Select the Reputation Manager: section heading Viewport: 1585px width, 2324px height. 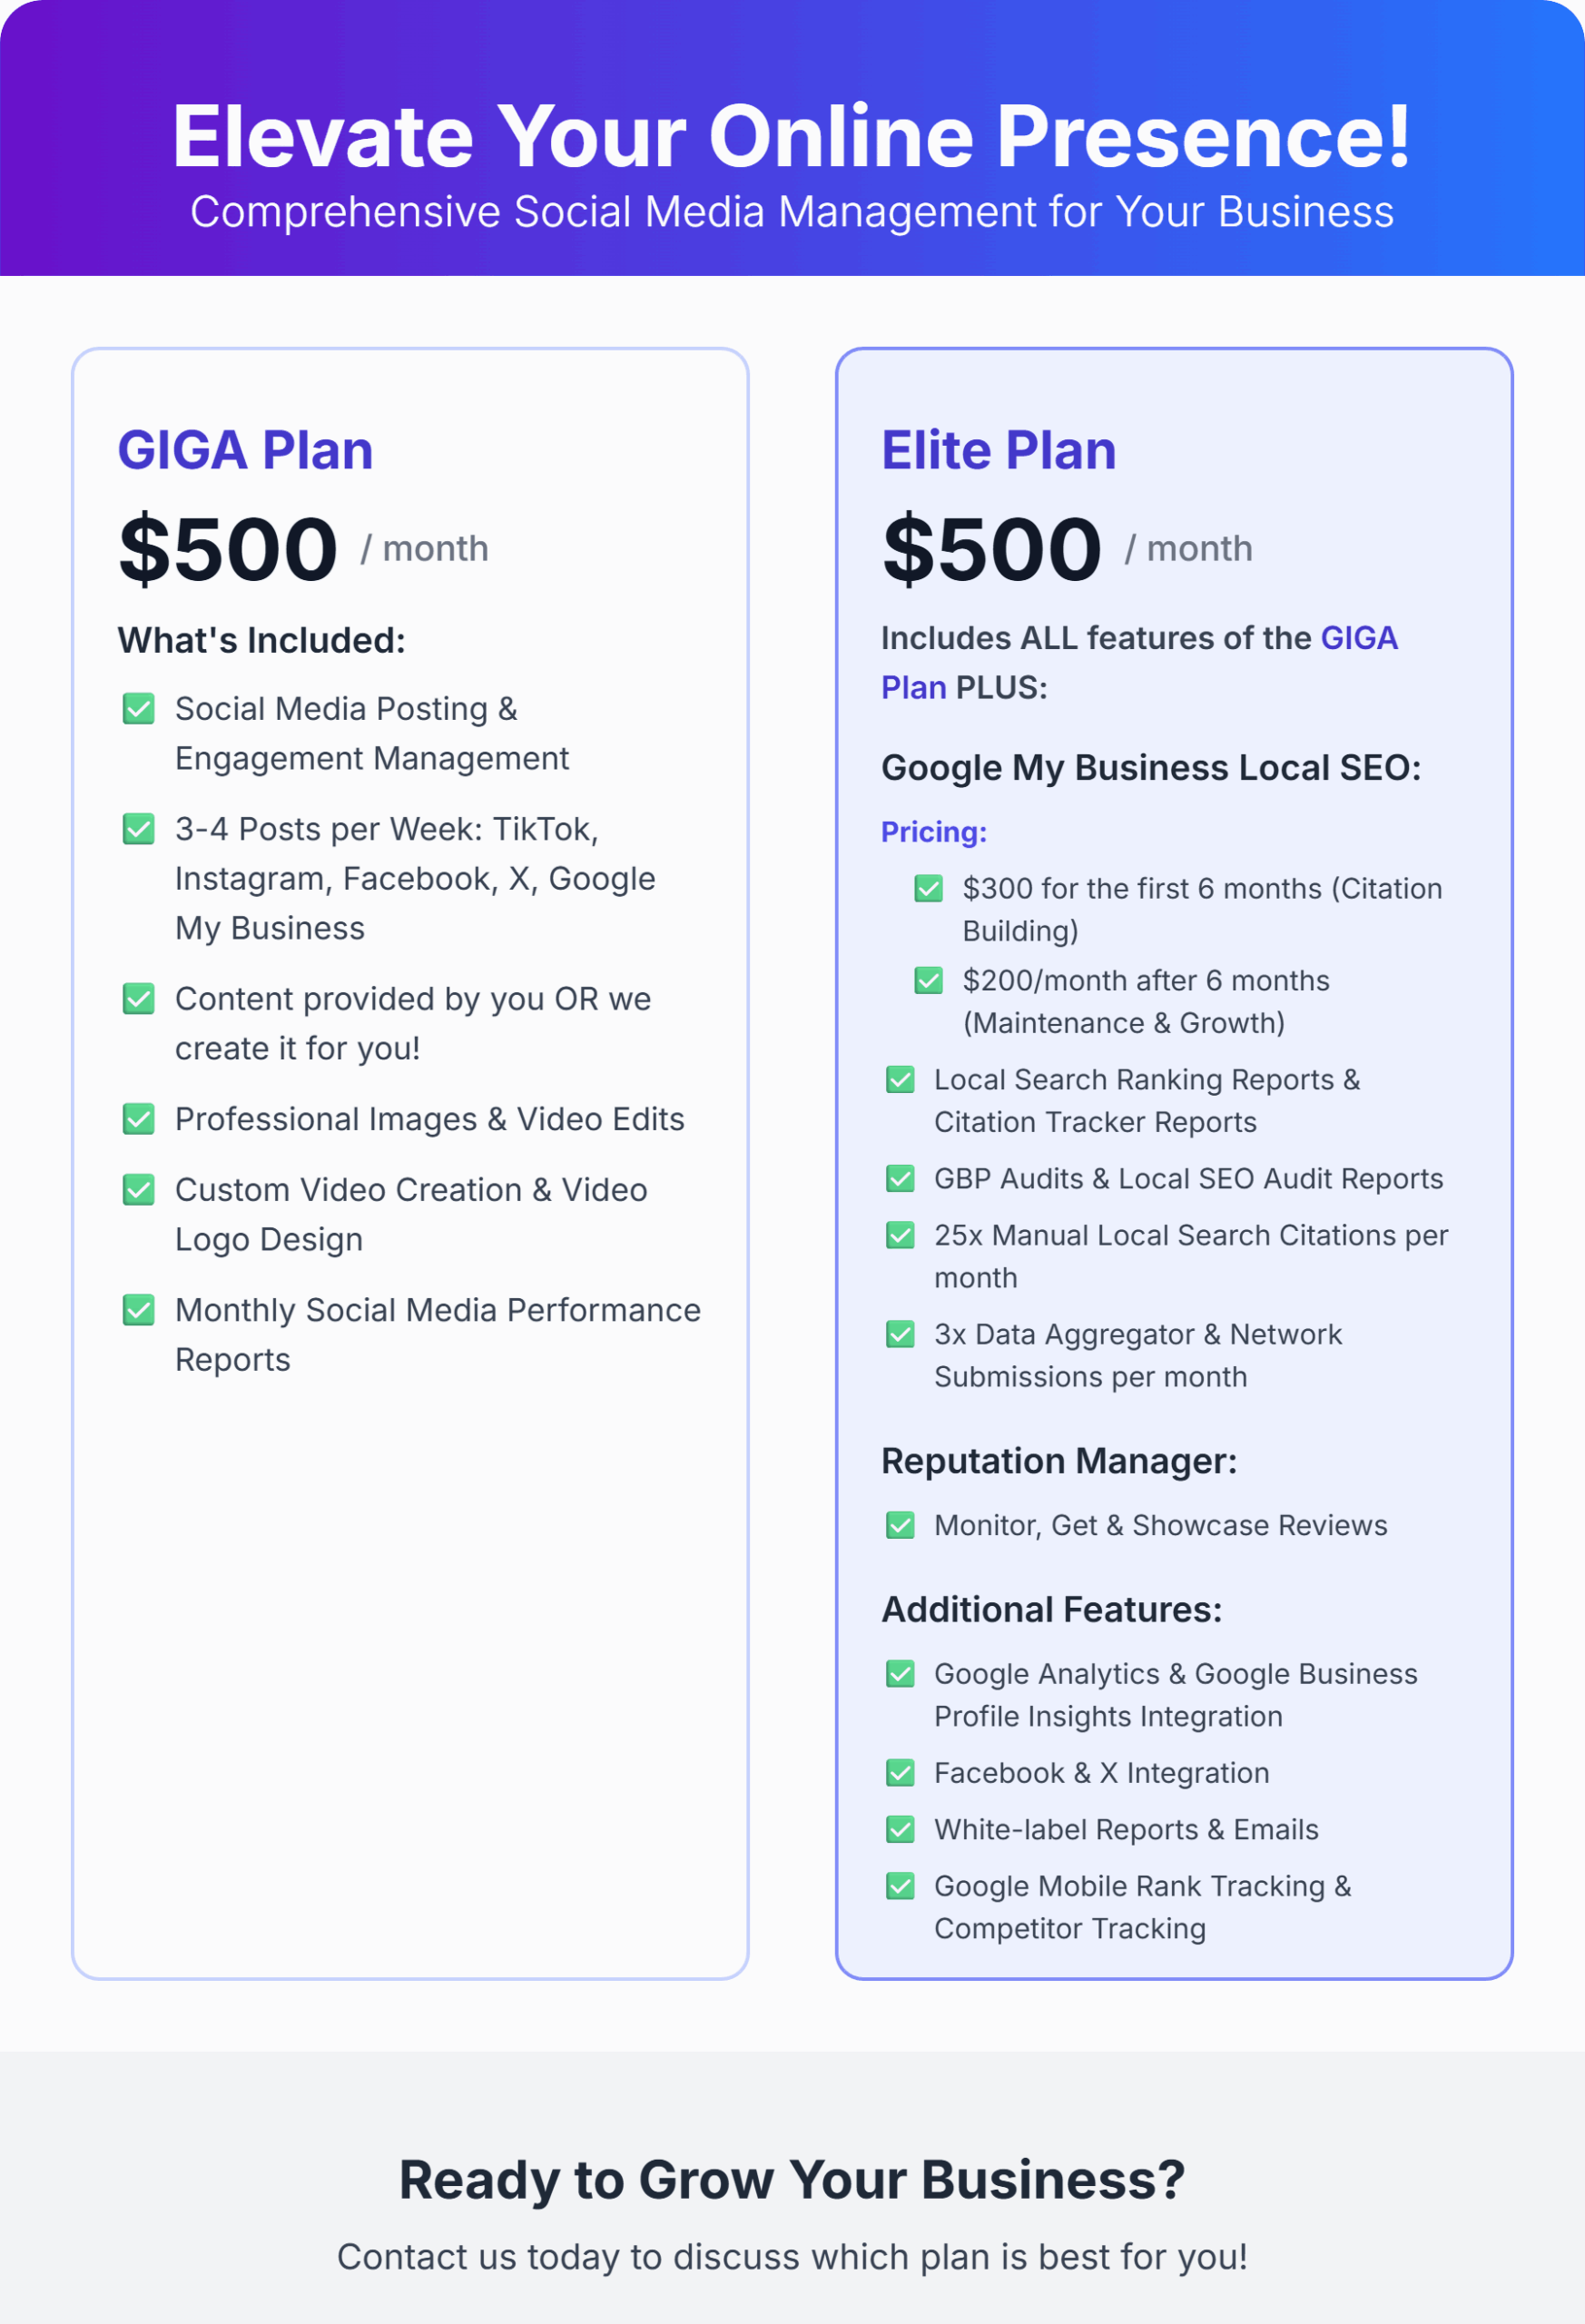1058,1461
